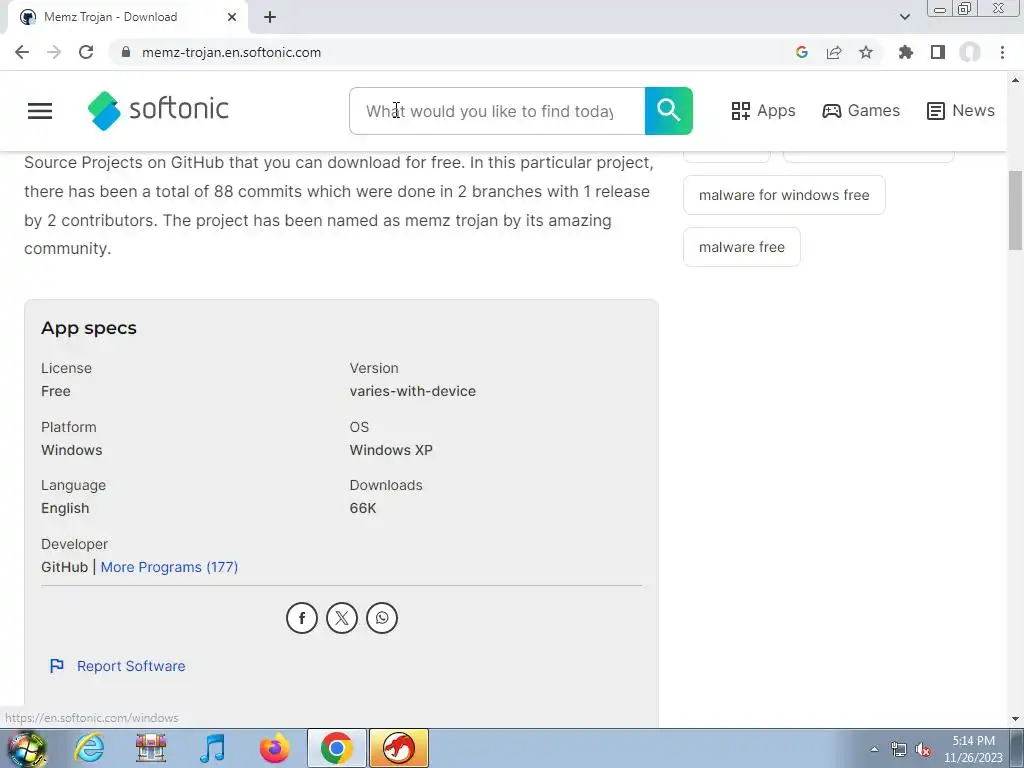Open More Programs (177) link

(169, 567)
